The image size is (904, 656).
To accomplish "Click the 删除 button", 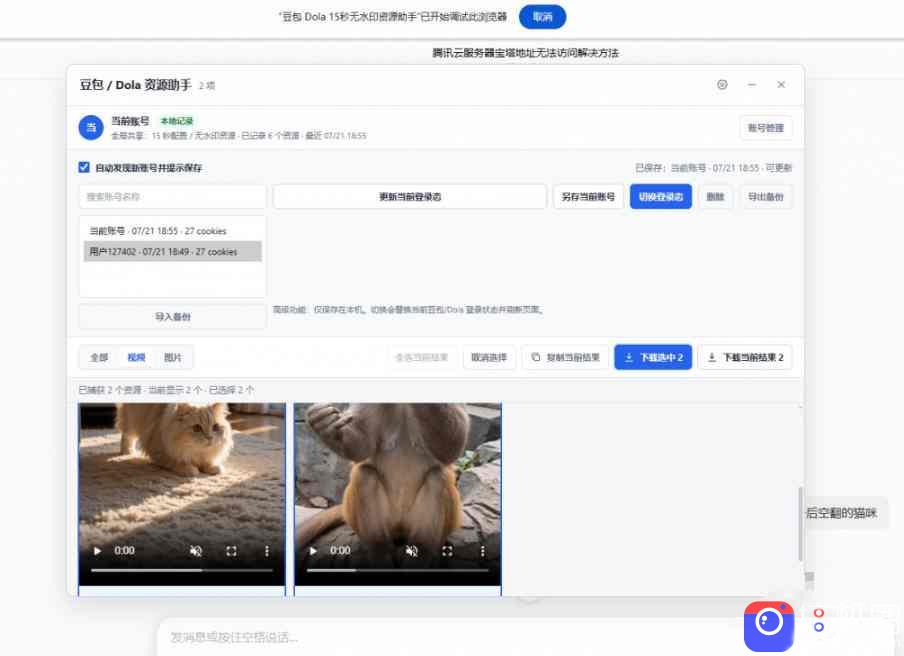I will [715, 197].
